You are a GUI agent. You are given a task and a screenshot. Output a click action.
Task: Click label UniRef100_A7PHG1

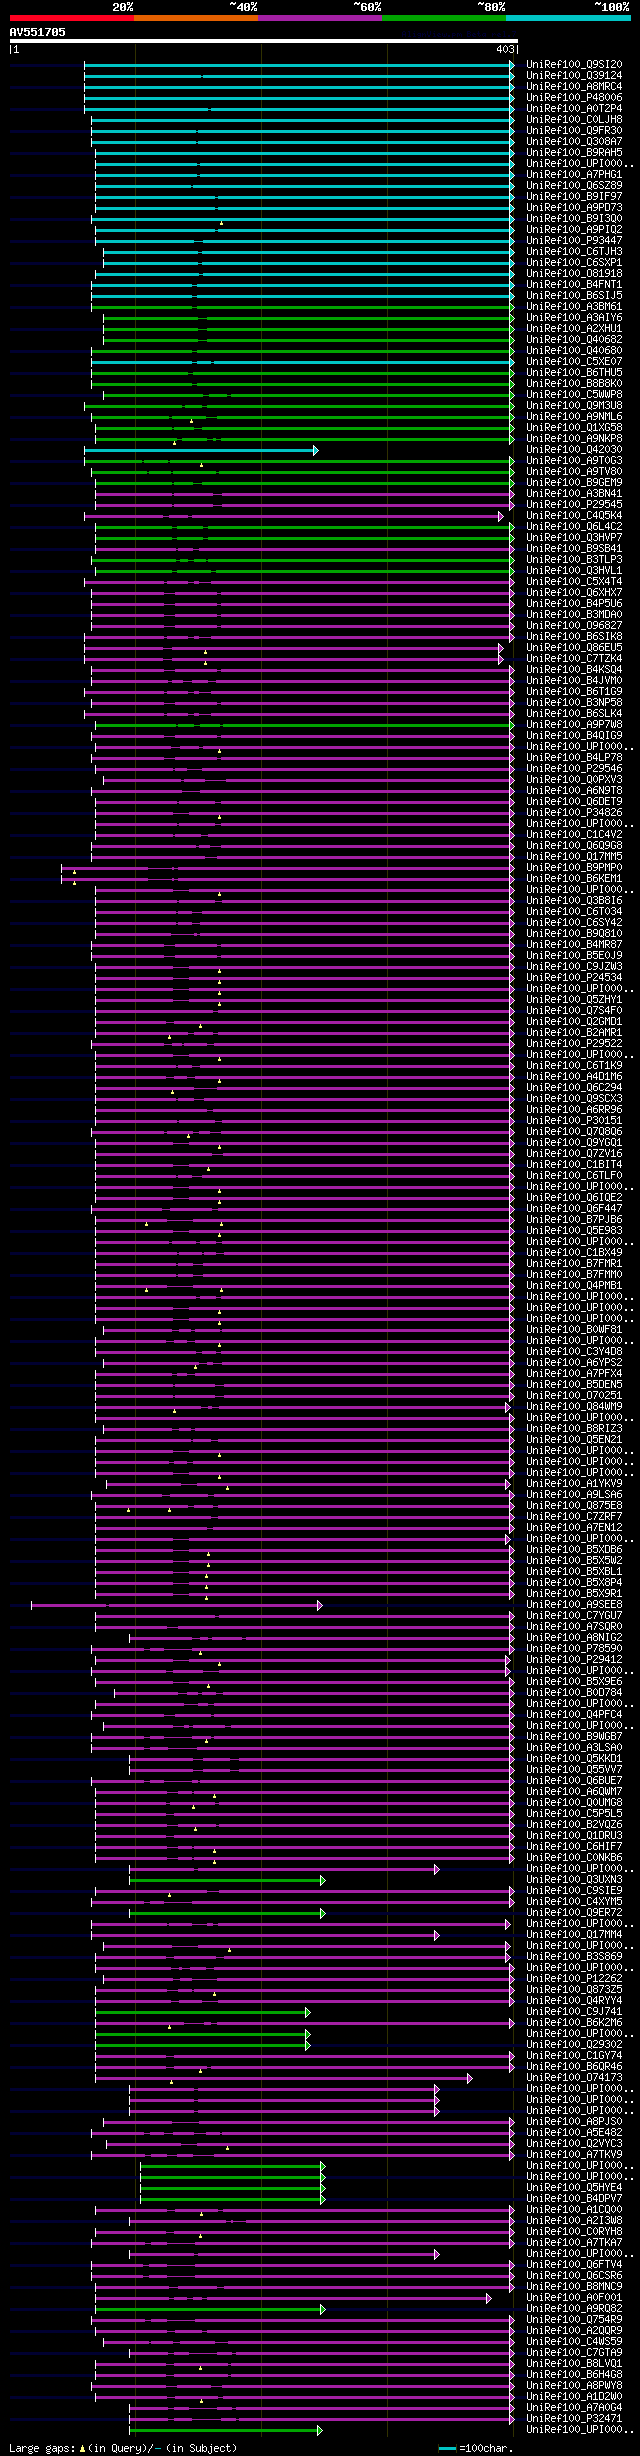(574, 174)
